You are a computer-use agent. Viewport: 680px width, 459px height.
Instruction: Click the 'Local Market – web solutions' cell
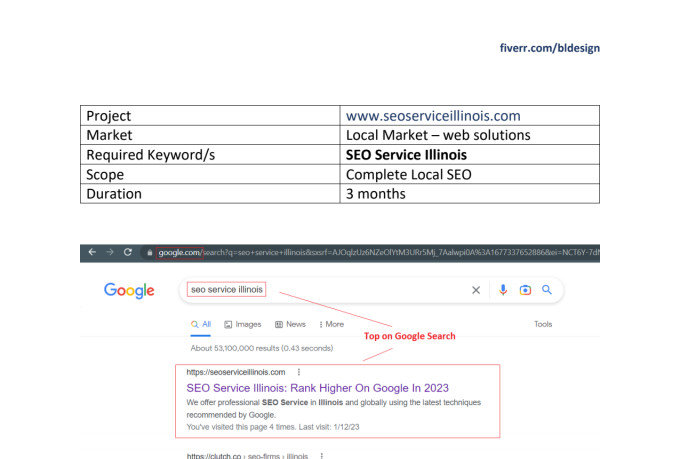pos(470,135)
